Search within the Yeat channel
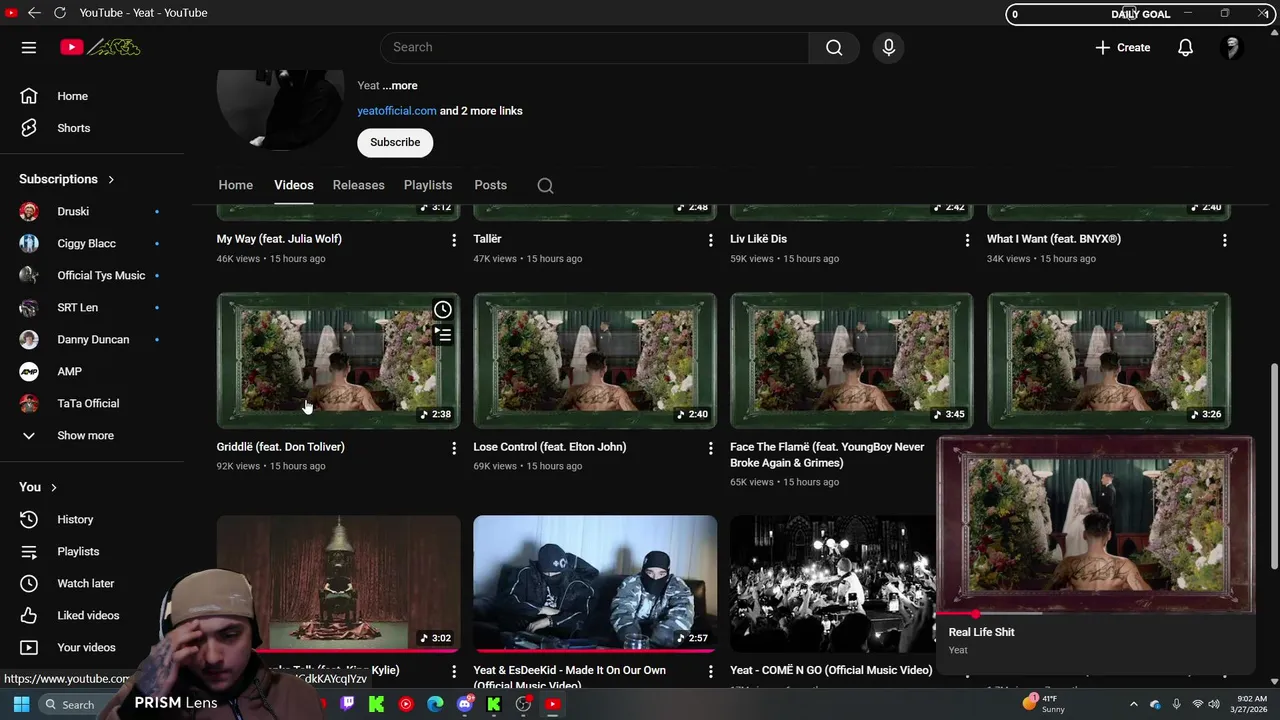The width and height of the screenshot is (1280, 720). point(545,185)
